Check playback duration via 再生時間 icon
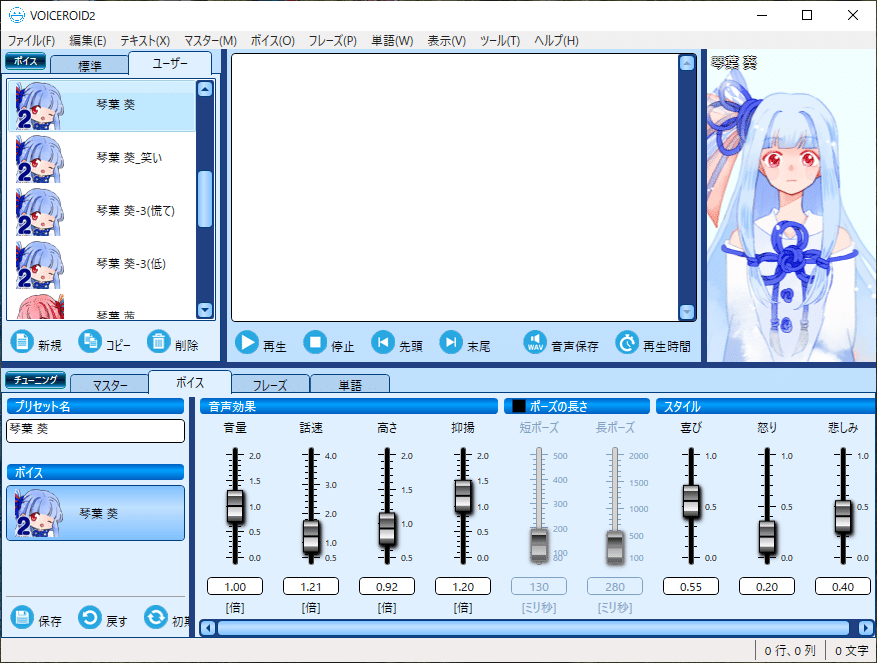The width and height of the screenshot is (877, 663). point(627,342)
